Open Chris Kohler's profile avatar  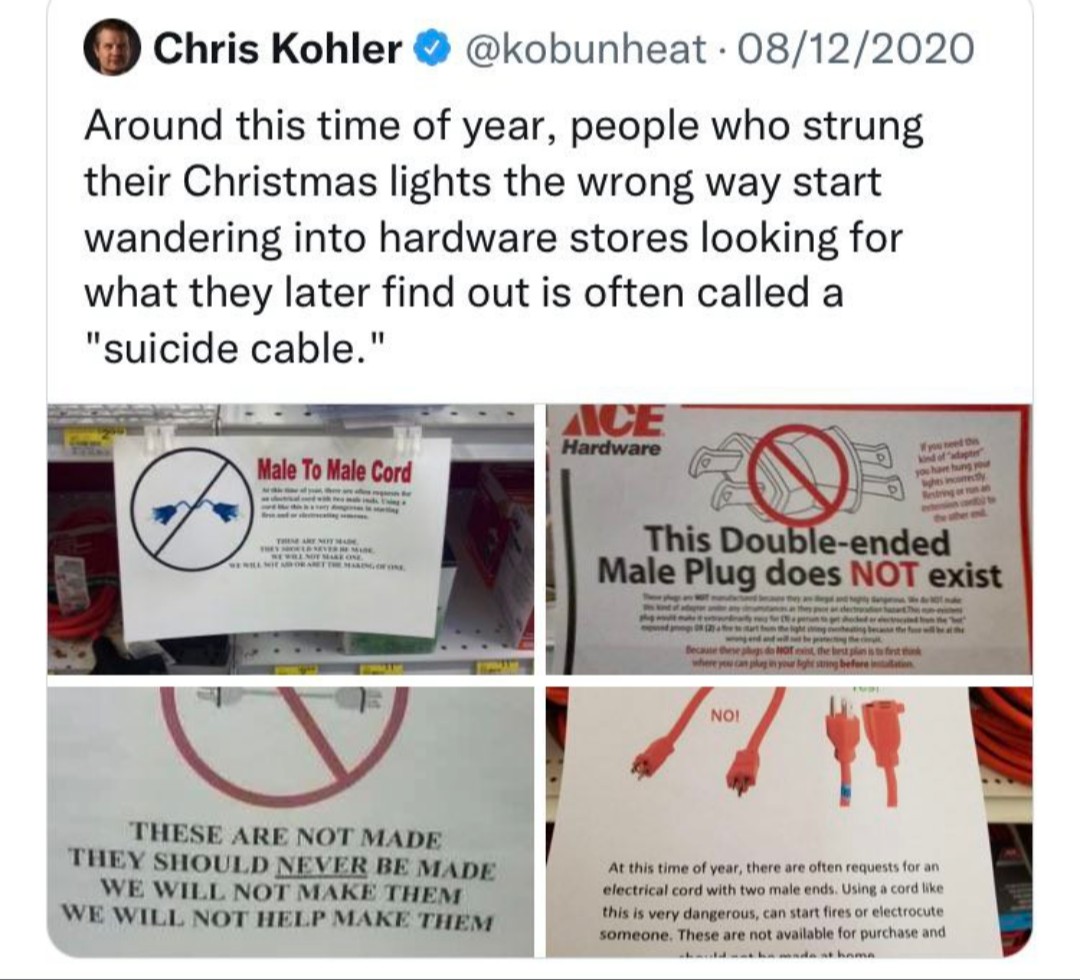pyautogui.click(x=112, y=48)
